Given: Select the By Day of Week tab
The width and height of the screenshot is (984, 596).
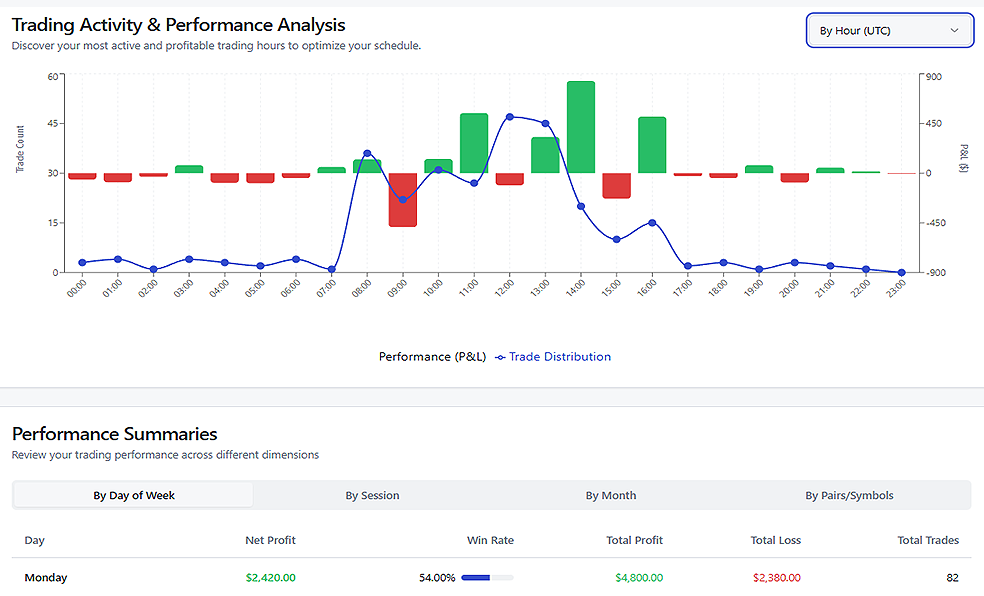Looking at the screenshot, I should [133, 495].
